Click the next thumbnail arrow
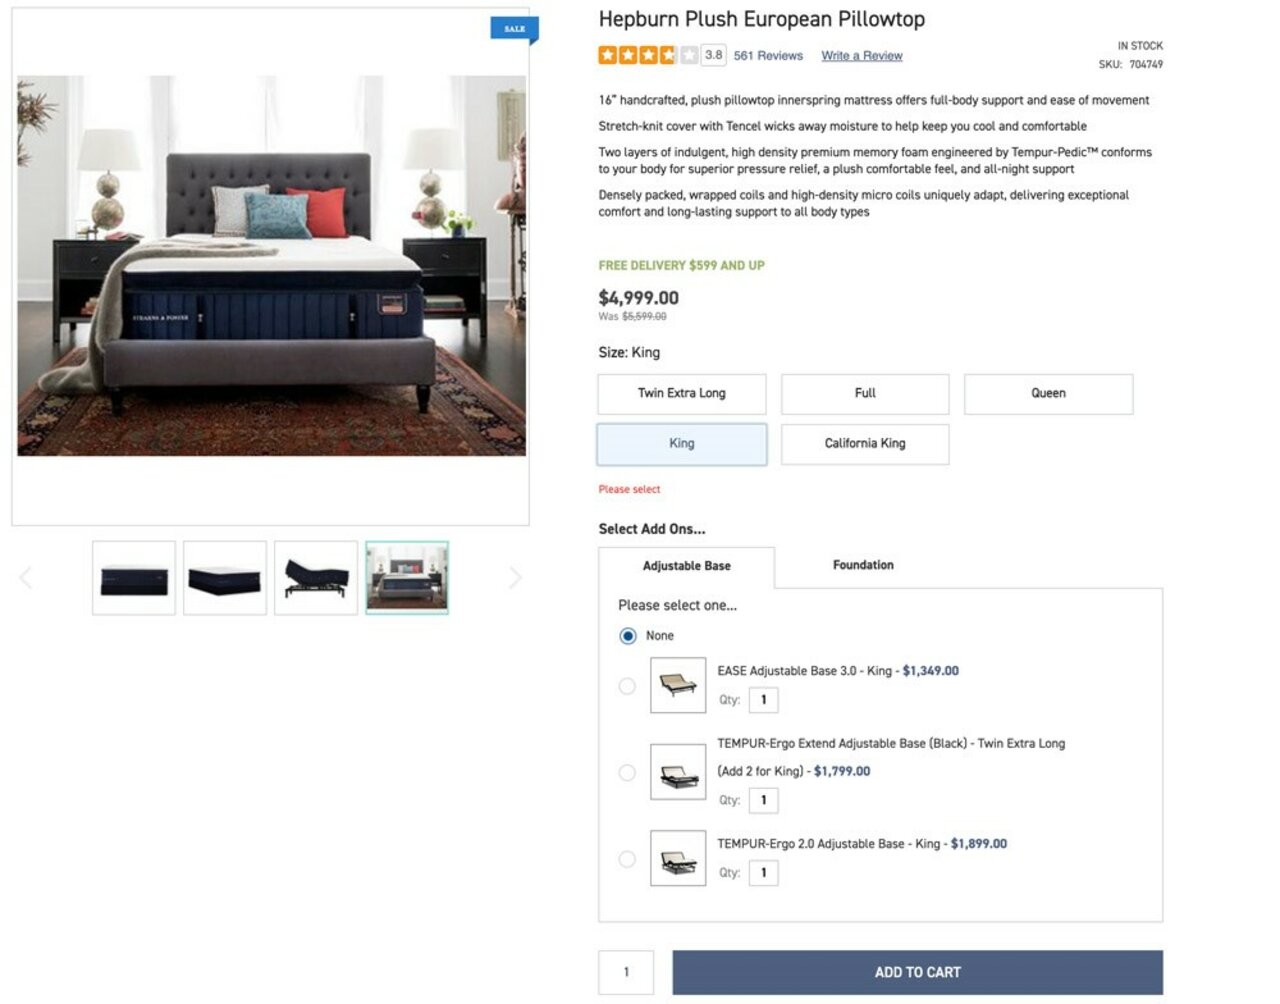Screen dimensions: 1280x1004 (515, 577)
